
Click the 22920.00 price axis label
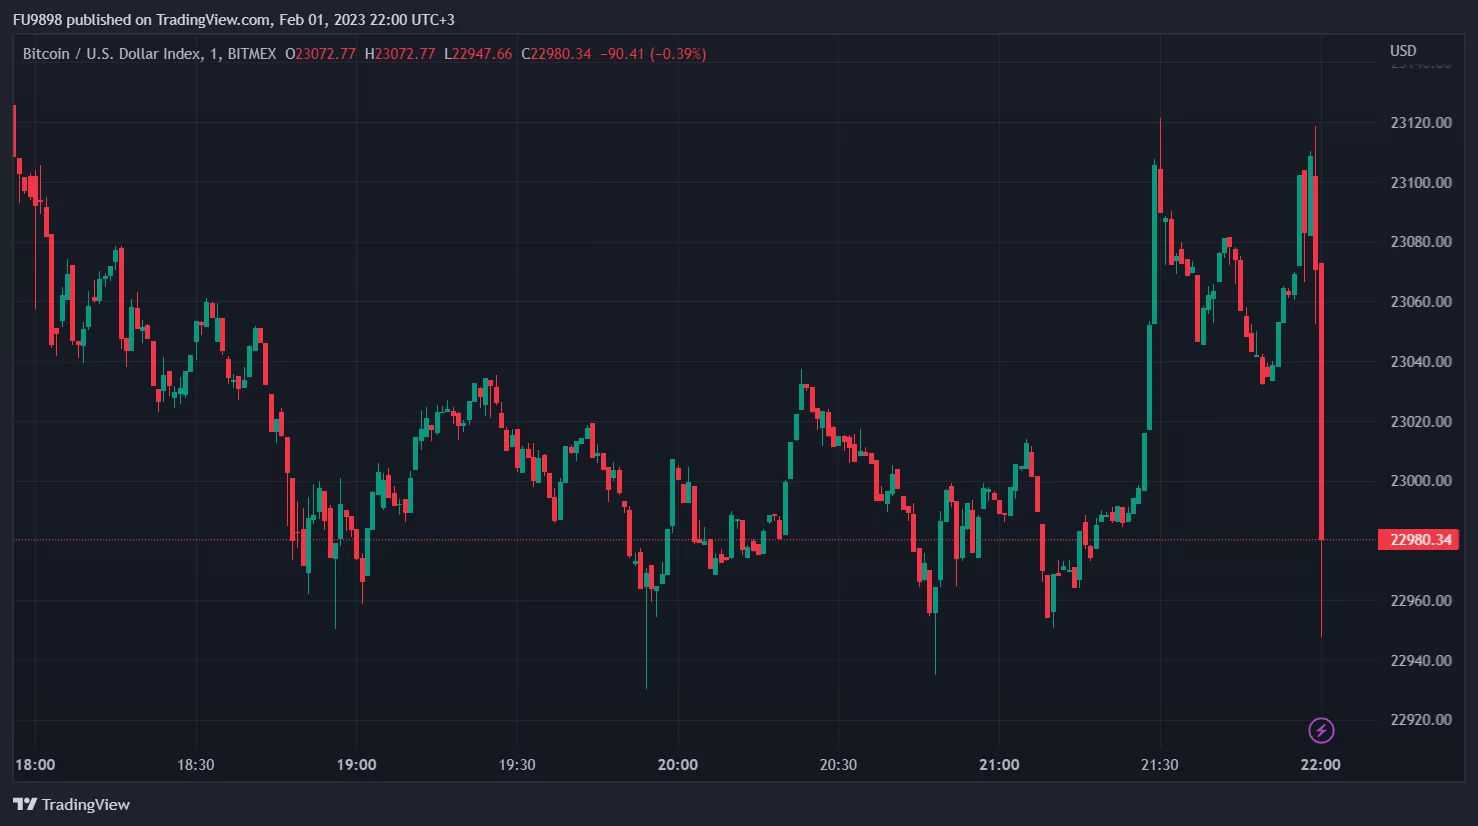tap(1421, 720)
